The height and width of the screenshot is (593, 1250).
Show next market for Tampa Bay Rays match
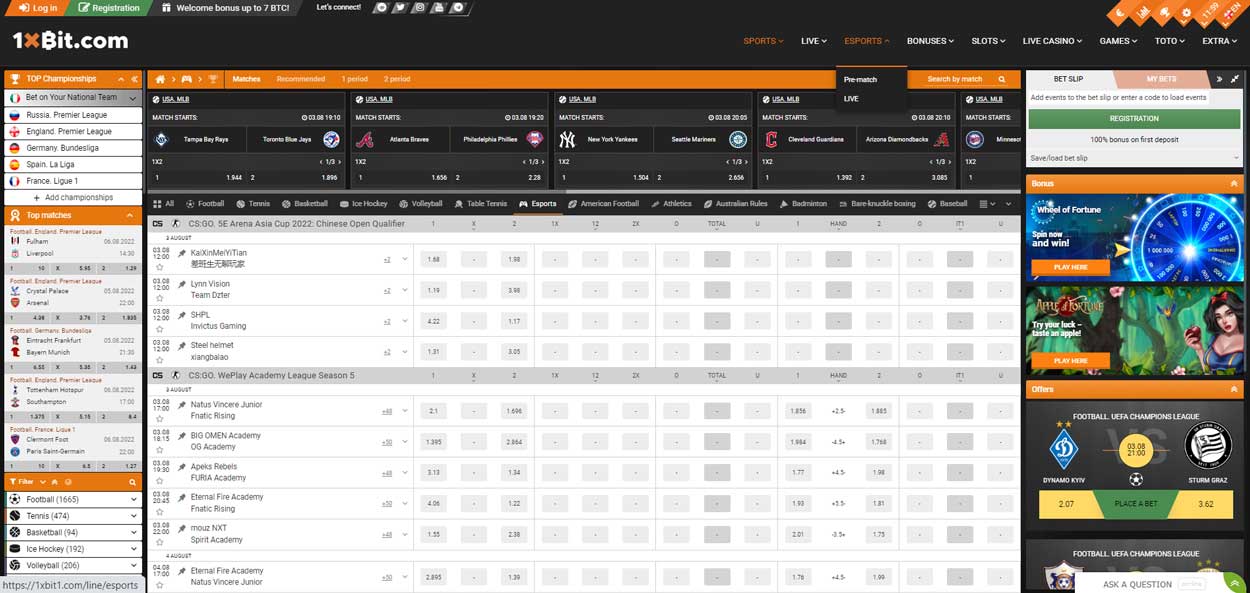coord(339,162)
